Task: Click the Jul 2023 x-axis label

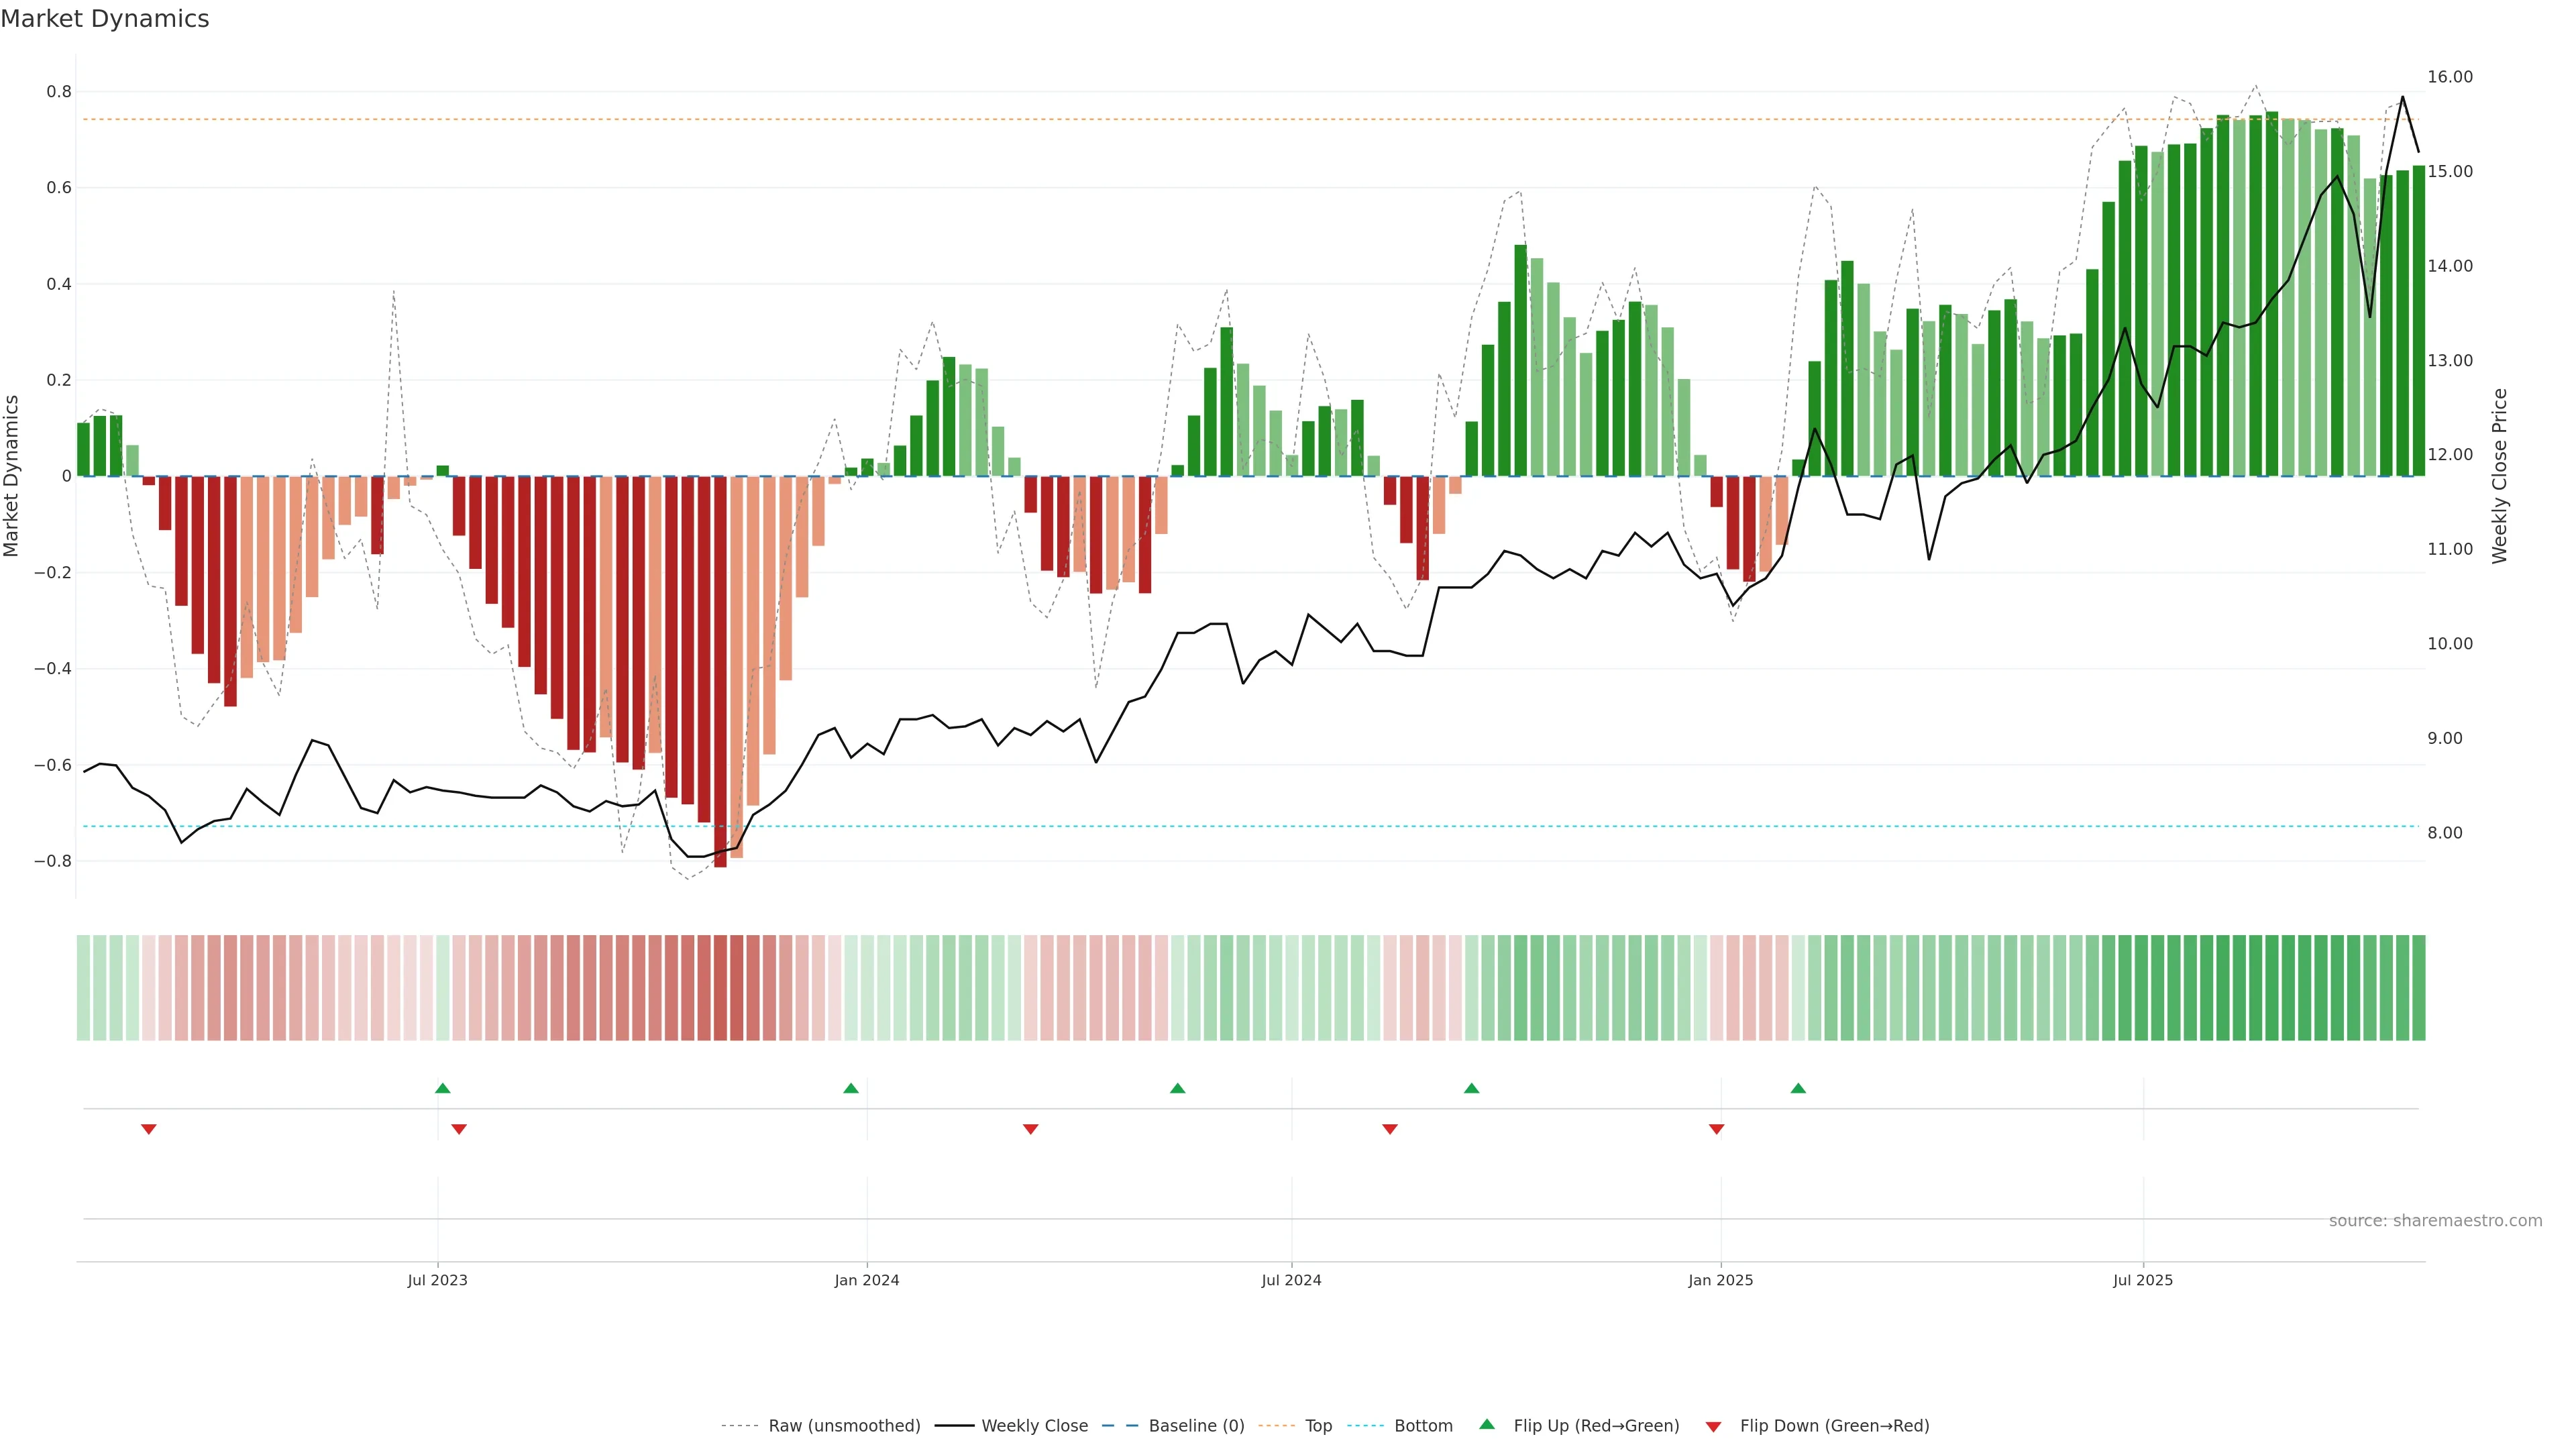Action: click(x=437, y=1280)
